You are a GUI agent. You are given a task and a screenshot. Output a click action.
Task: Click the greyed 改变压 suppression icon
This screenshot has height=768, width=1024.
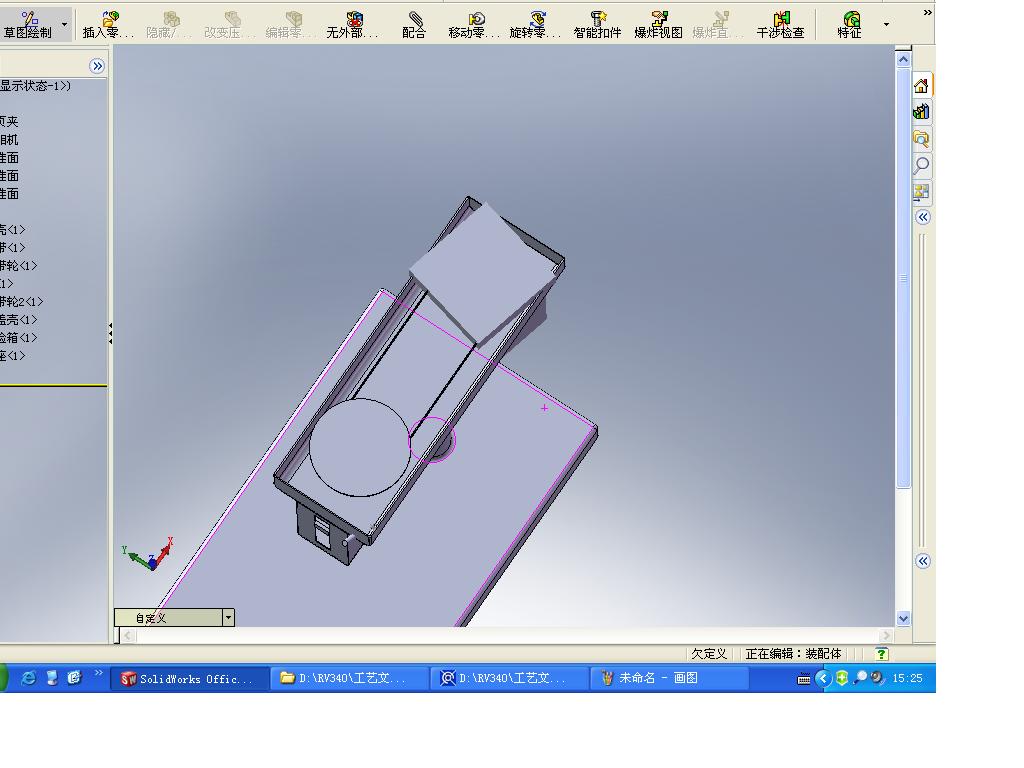pyautogui.click(x=230, y=25)
